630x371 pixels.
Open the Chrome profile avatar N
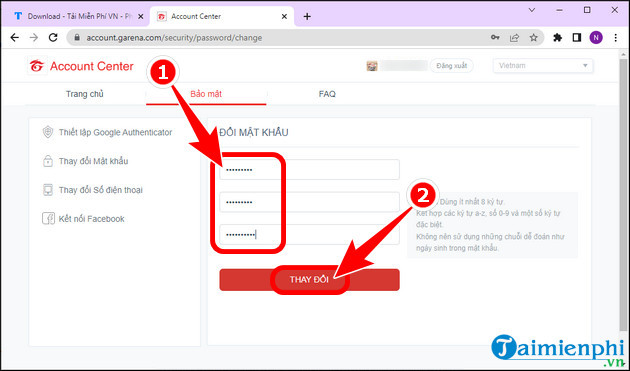click(596, 38)
